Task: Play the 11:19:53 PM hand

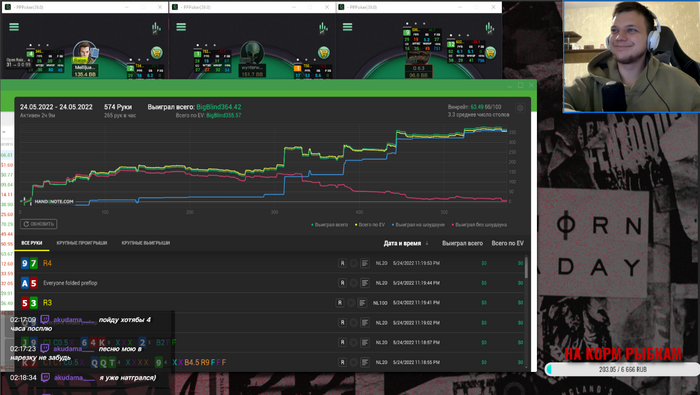Action: point(354,263)
